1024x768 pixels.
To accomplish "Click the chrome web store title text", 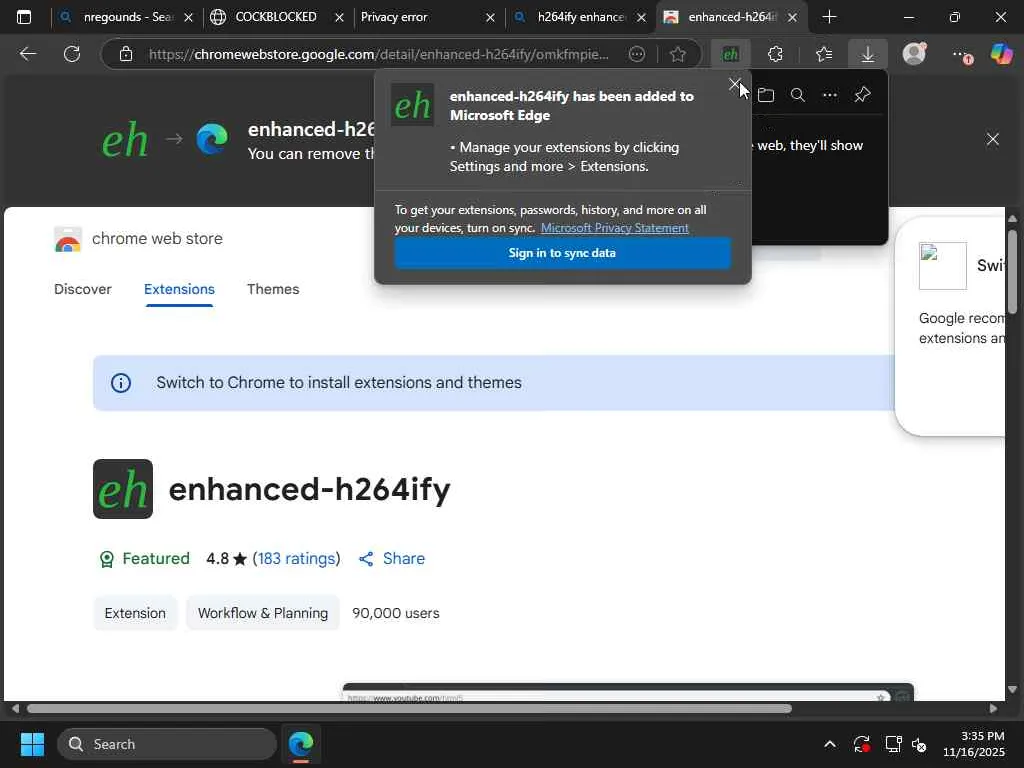I will coord(157,239).
